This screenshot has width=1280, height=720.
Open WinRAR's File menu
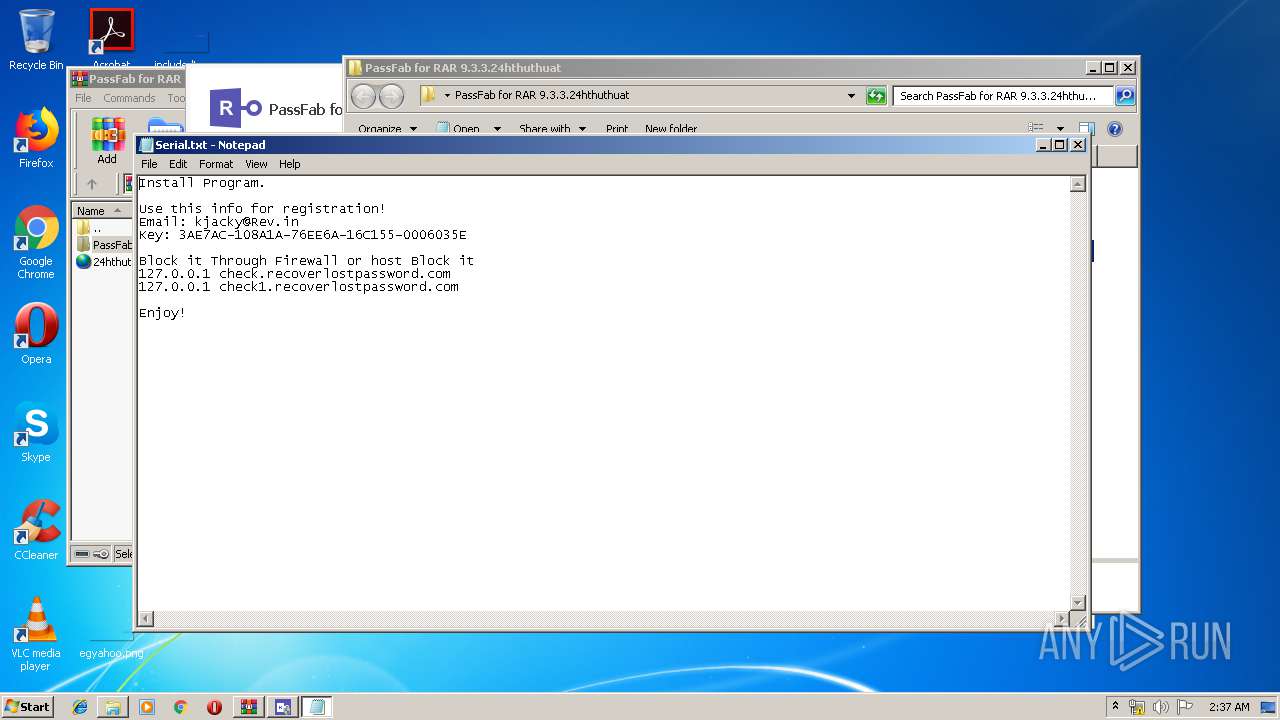[83, 98]
